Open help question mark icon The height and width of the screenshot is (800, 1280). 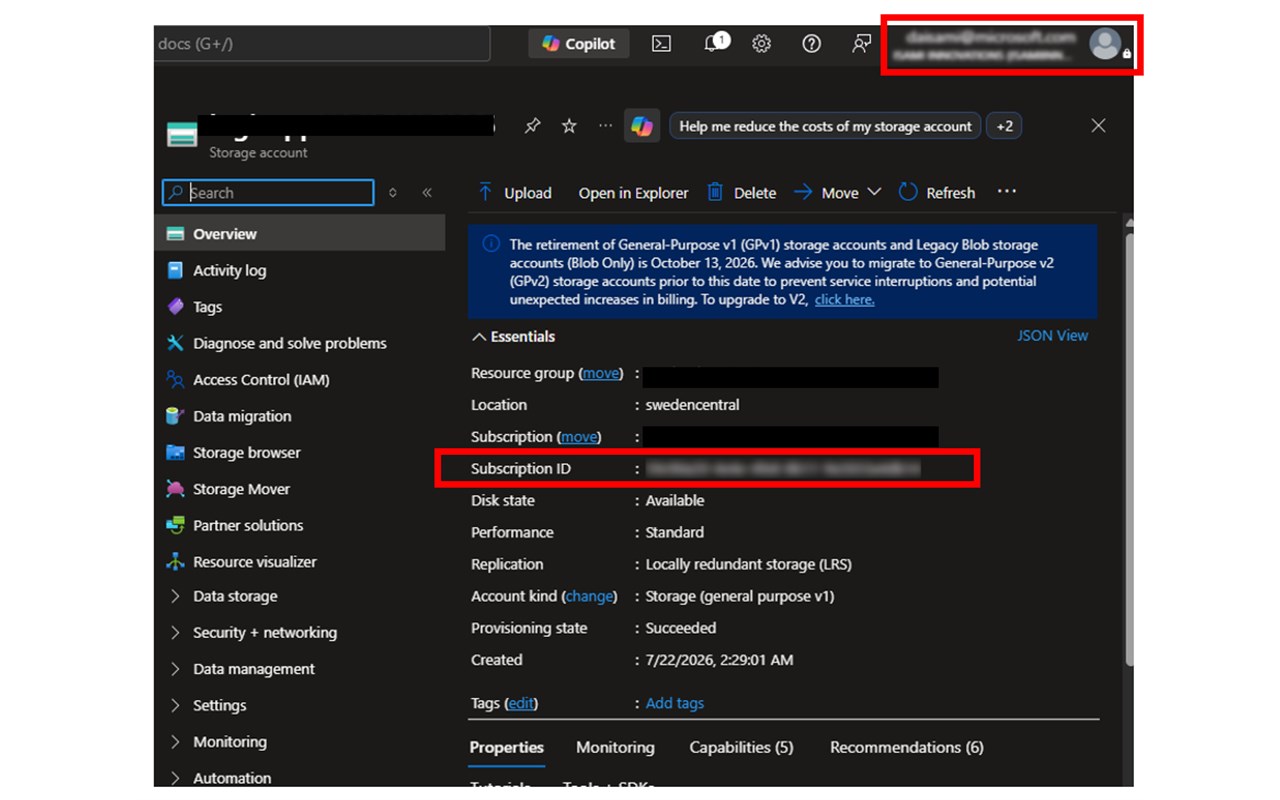tap(812, 43)
